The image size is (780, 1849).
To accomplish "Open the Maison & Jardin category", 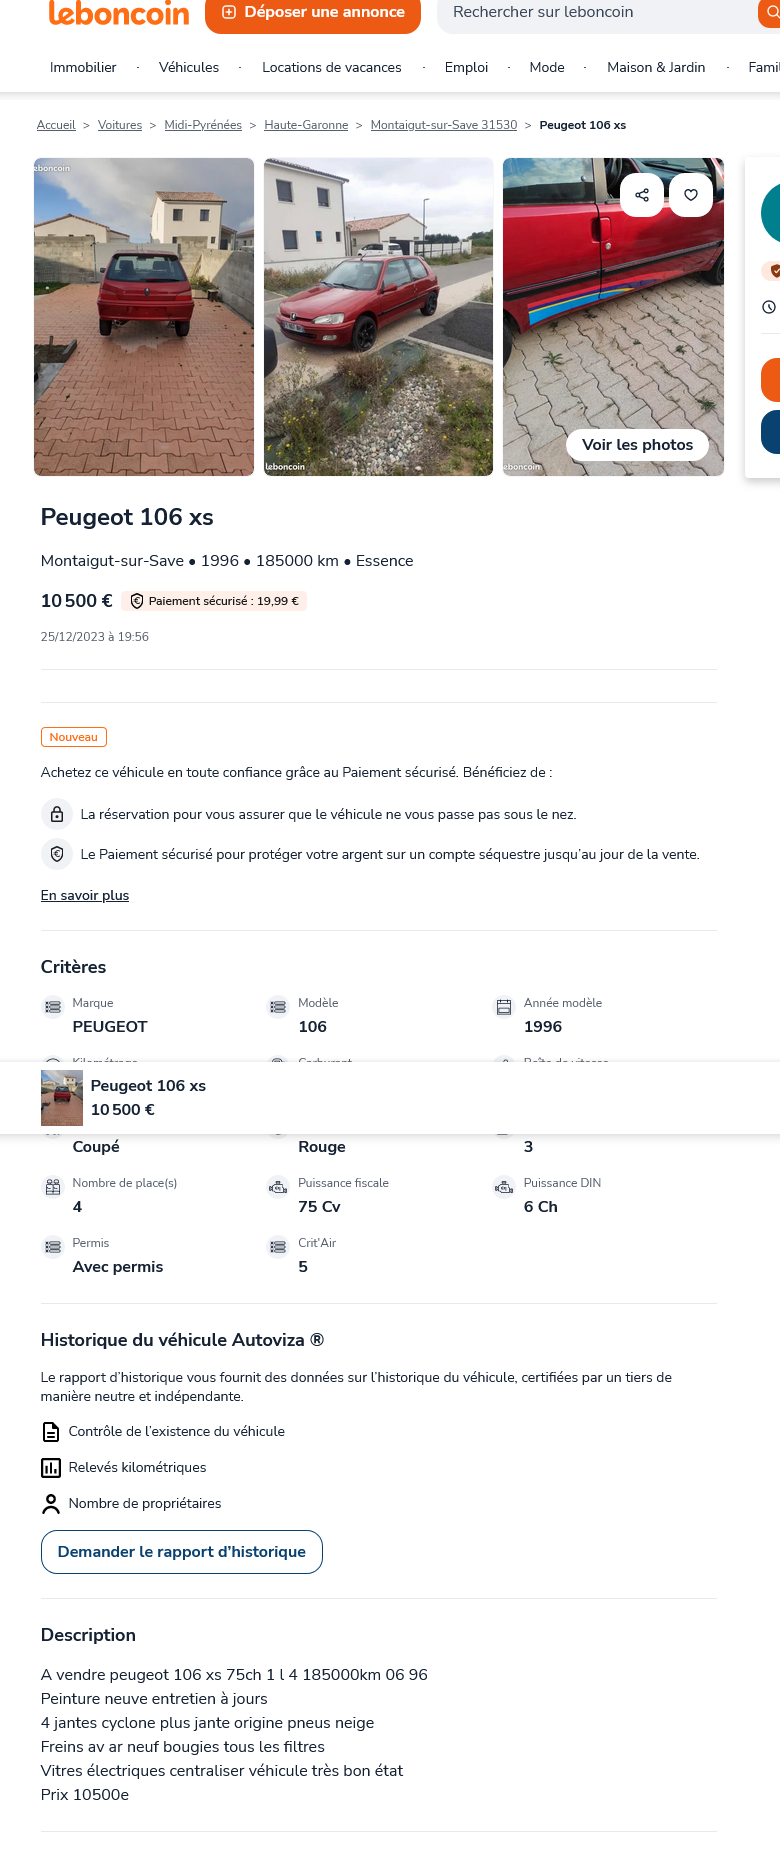I will (656, 67).
